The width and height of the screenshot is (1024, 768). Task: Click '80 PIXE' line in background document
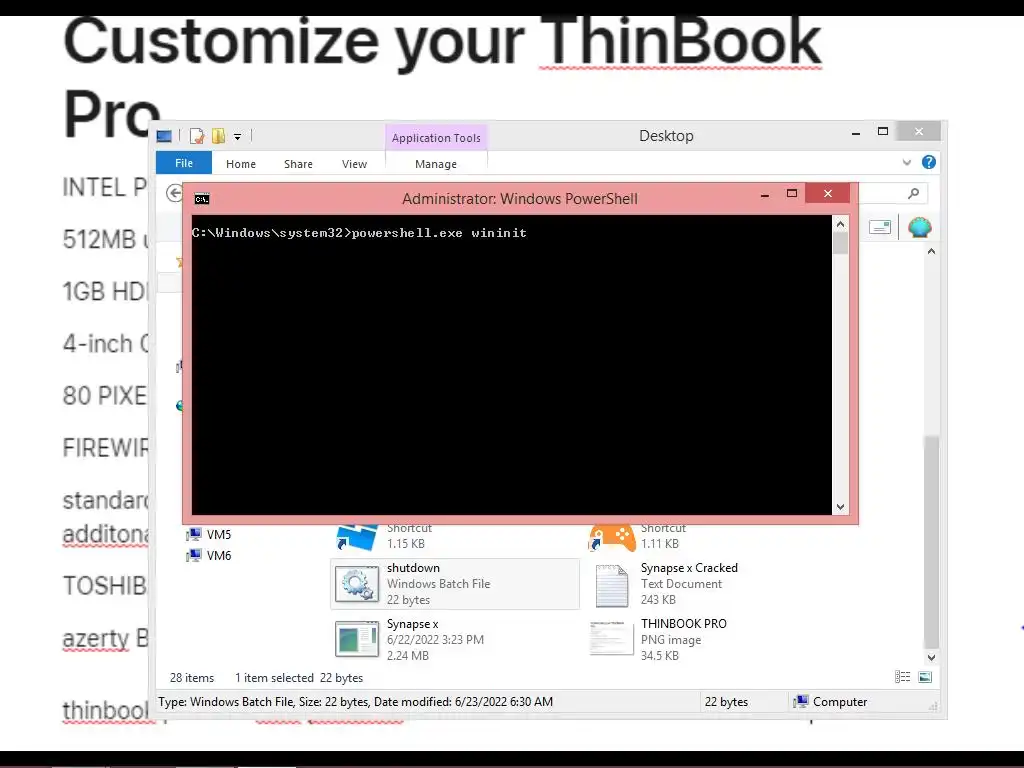[x=105, y=396]
